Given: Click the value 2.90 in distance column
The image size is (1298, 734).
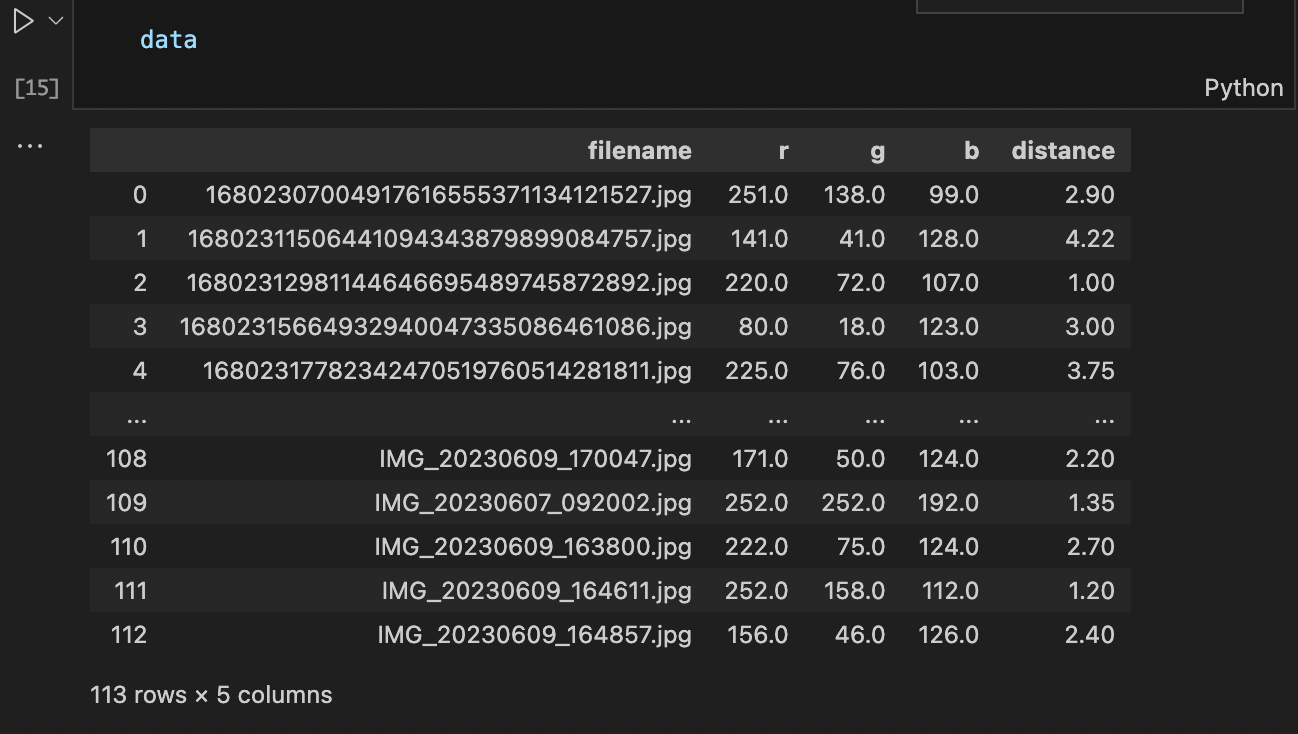Looking at the screenshot, I should coord(1090,194).
